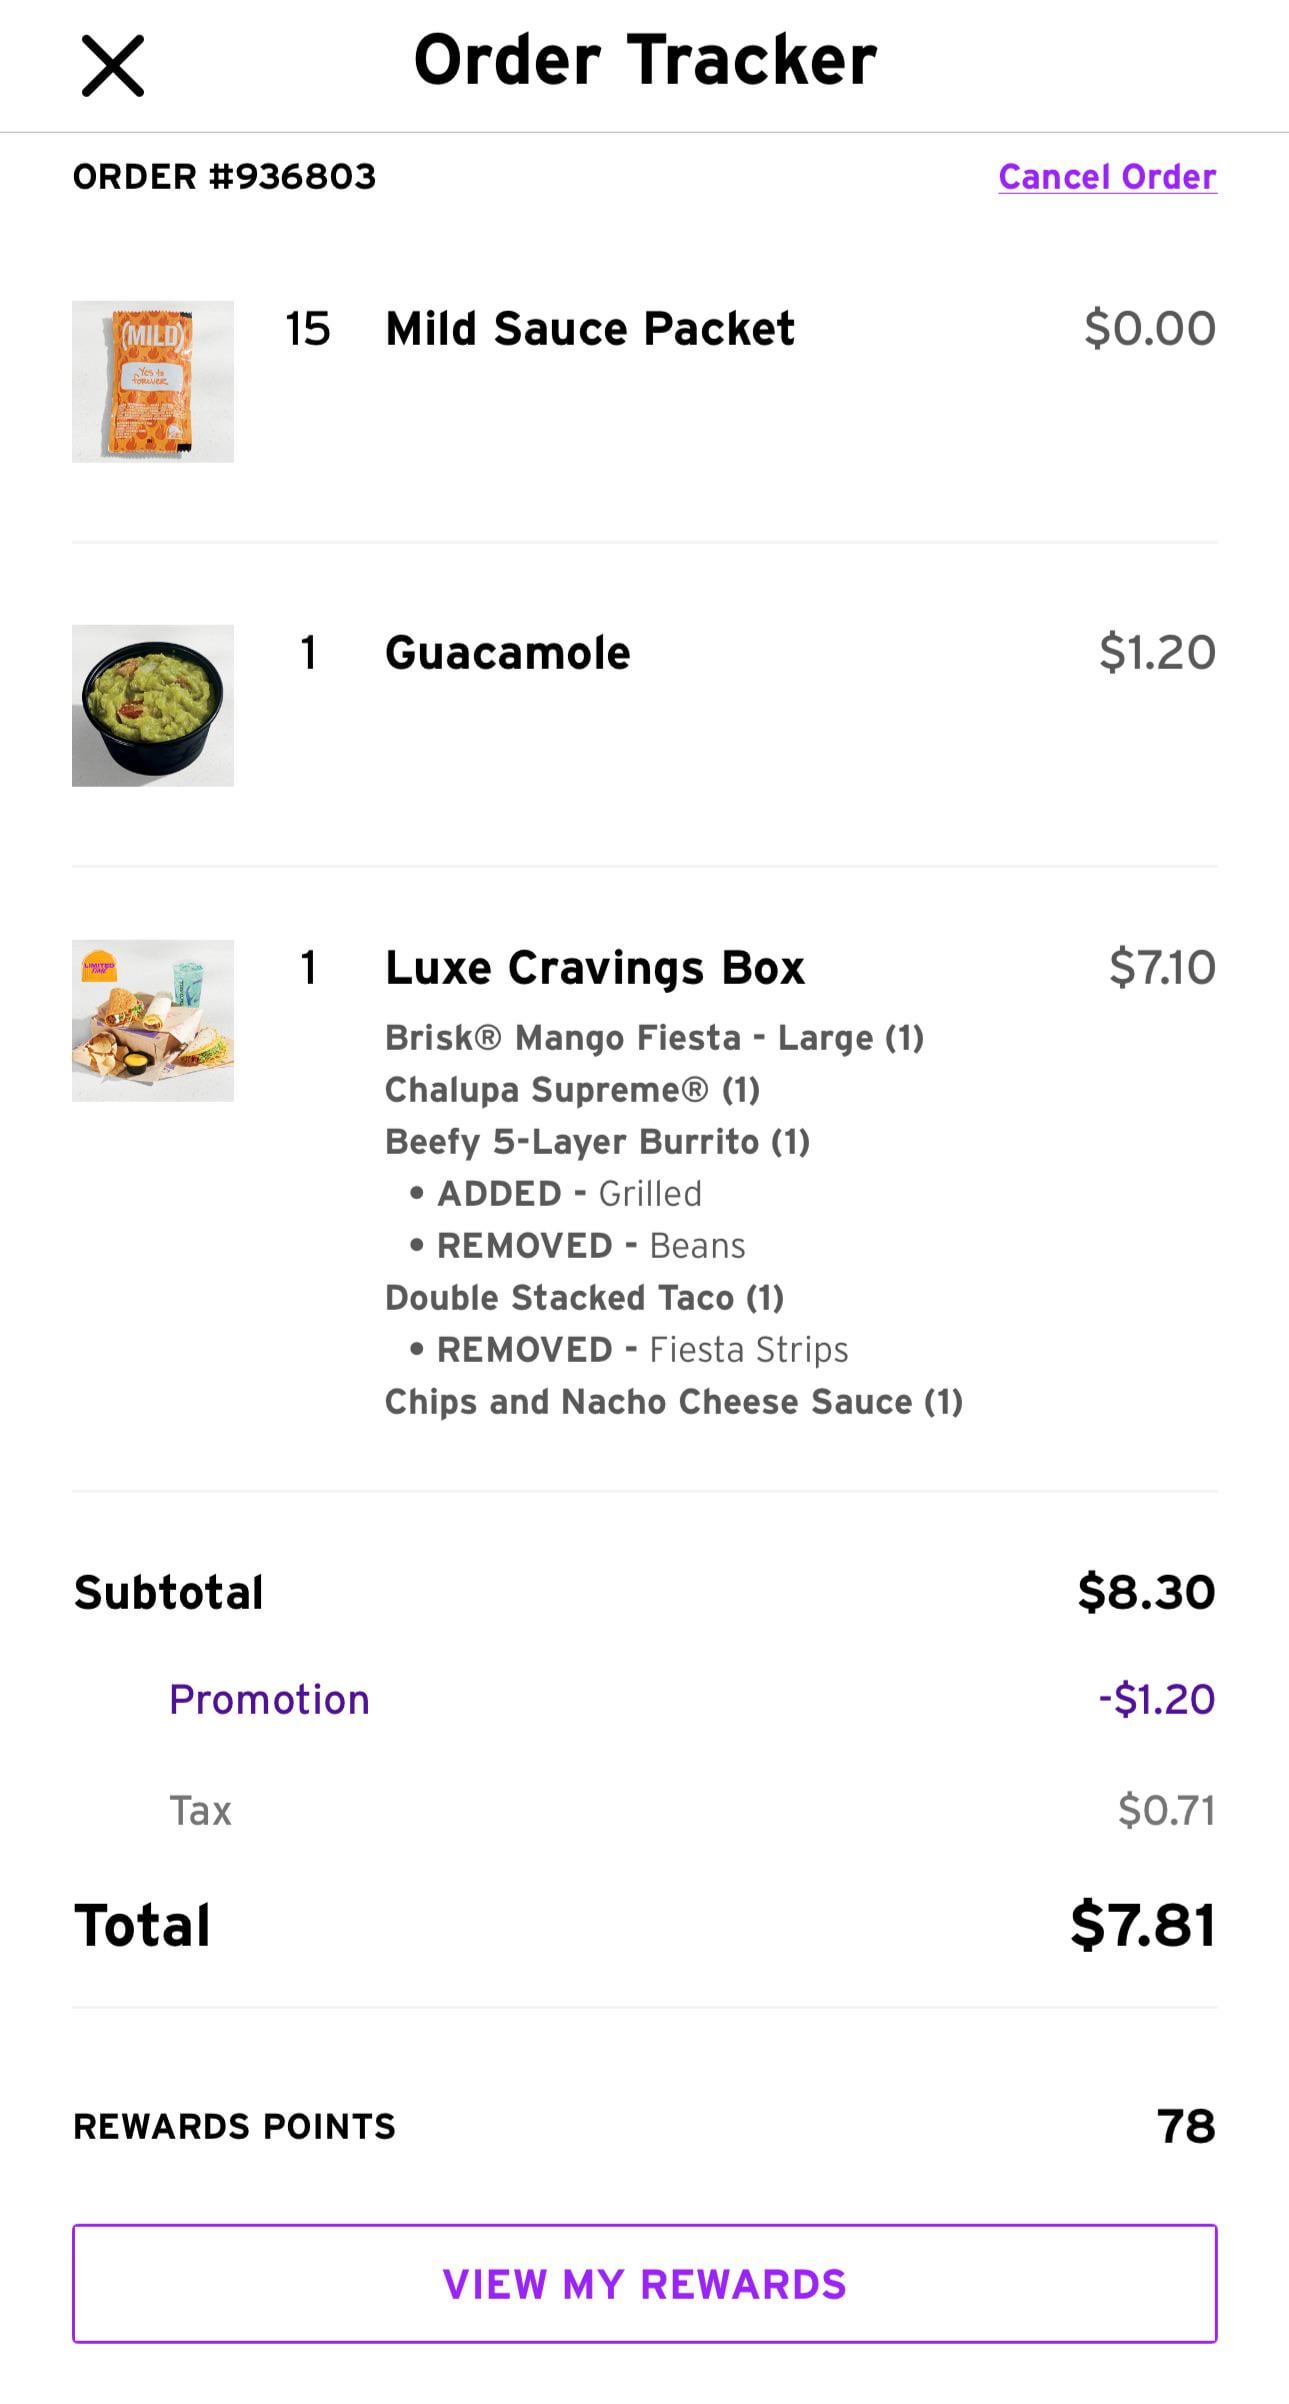
Task: Tap the Cancel Order link
Action: [1107, 177]
